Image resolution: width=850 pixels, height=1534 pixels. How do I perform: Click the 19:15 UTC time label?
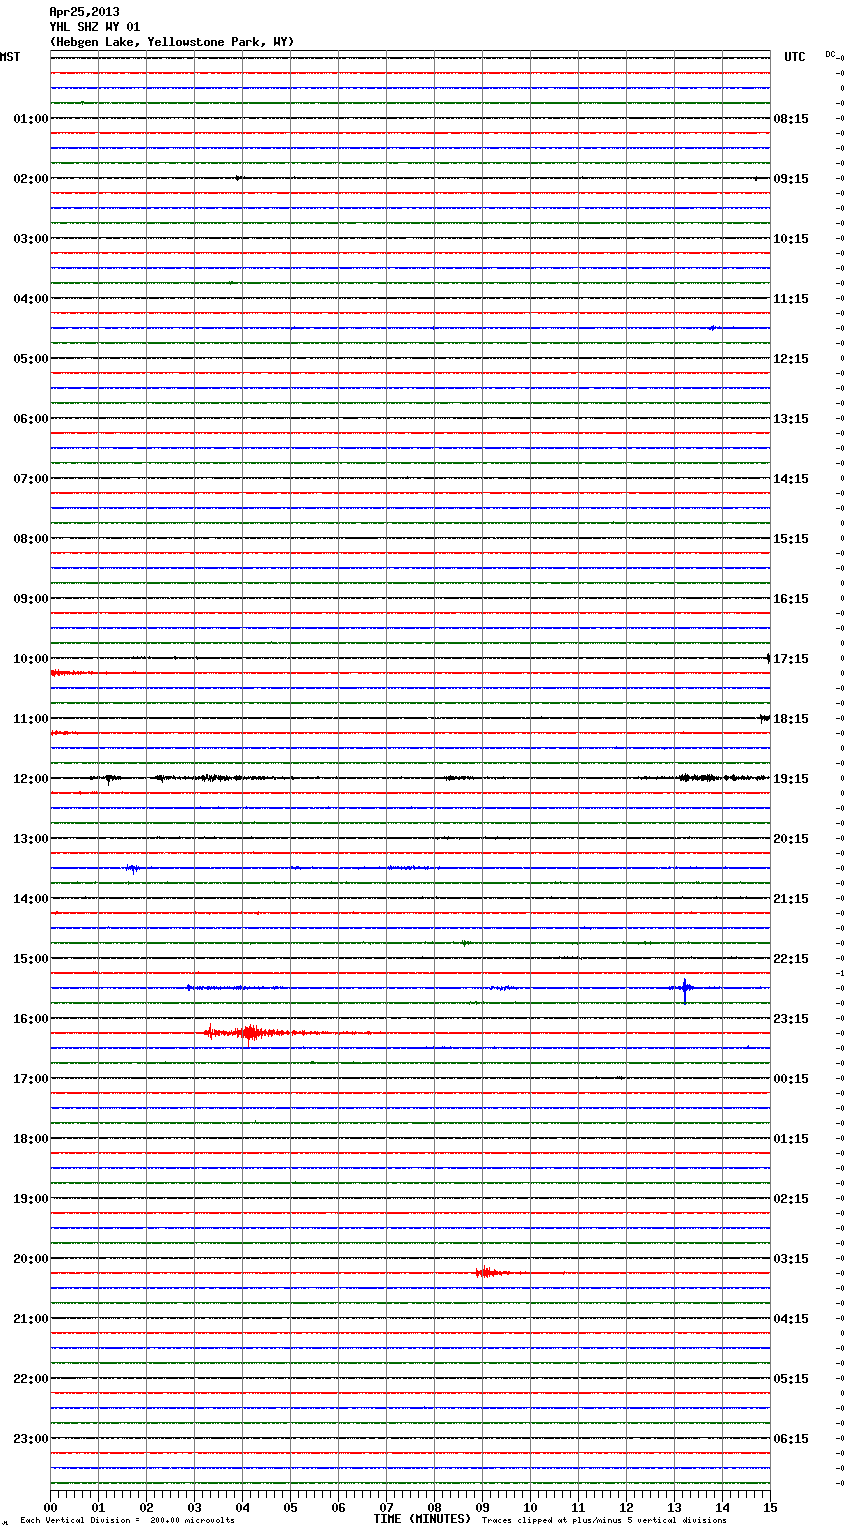(791, 779)
